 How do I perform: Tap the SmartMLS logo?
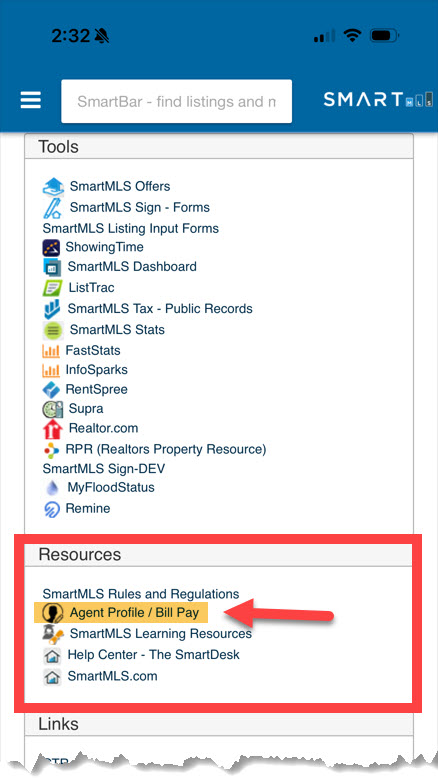pos(378,100)
